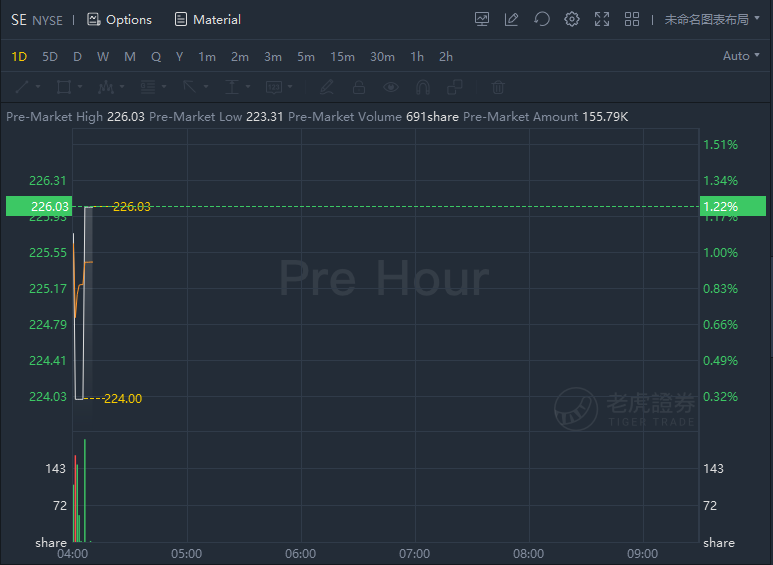Open the Auto scale dropdown

click(x=741, y=56)
